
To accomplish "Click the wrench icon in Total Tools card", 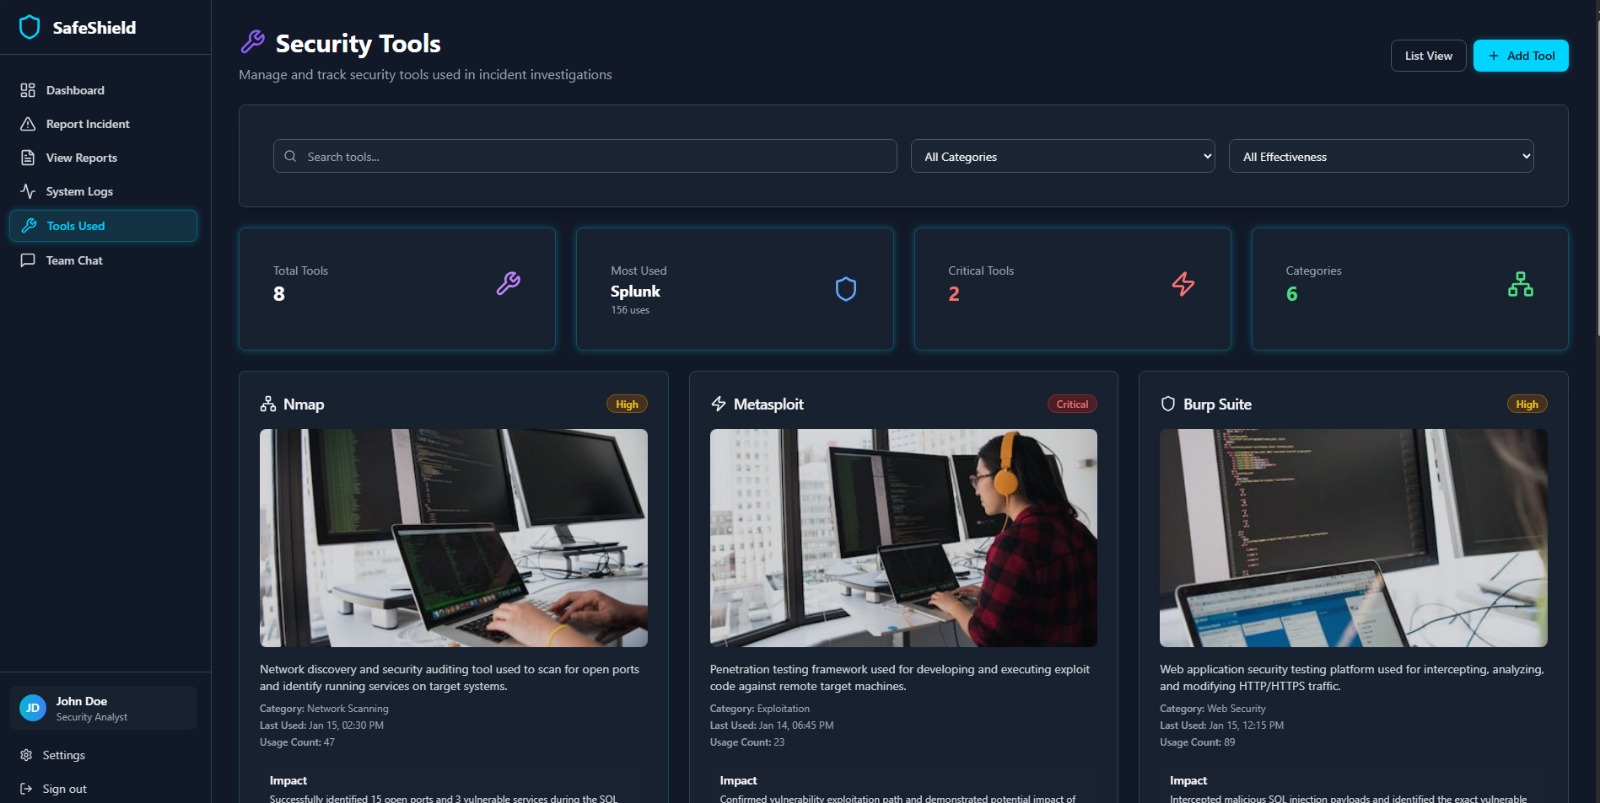I will coord(508,283).
